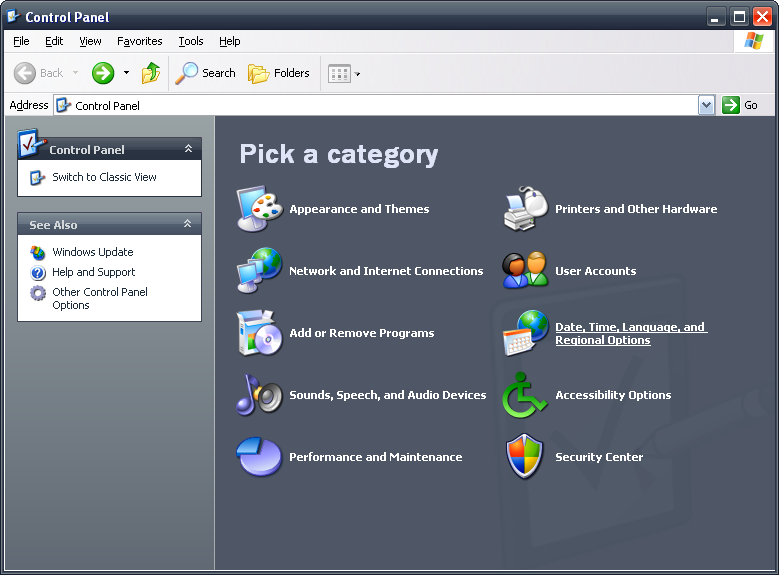Open the Windows Update link
Viewport: 779px width, 575px height.
pos(93,252)
